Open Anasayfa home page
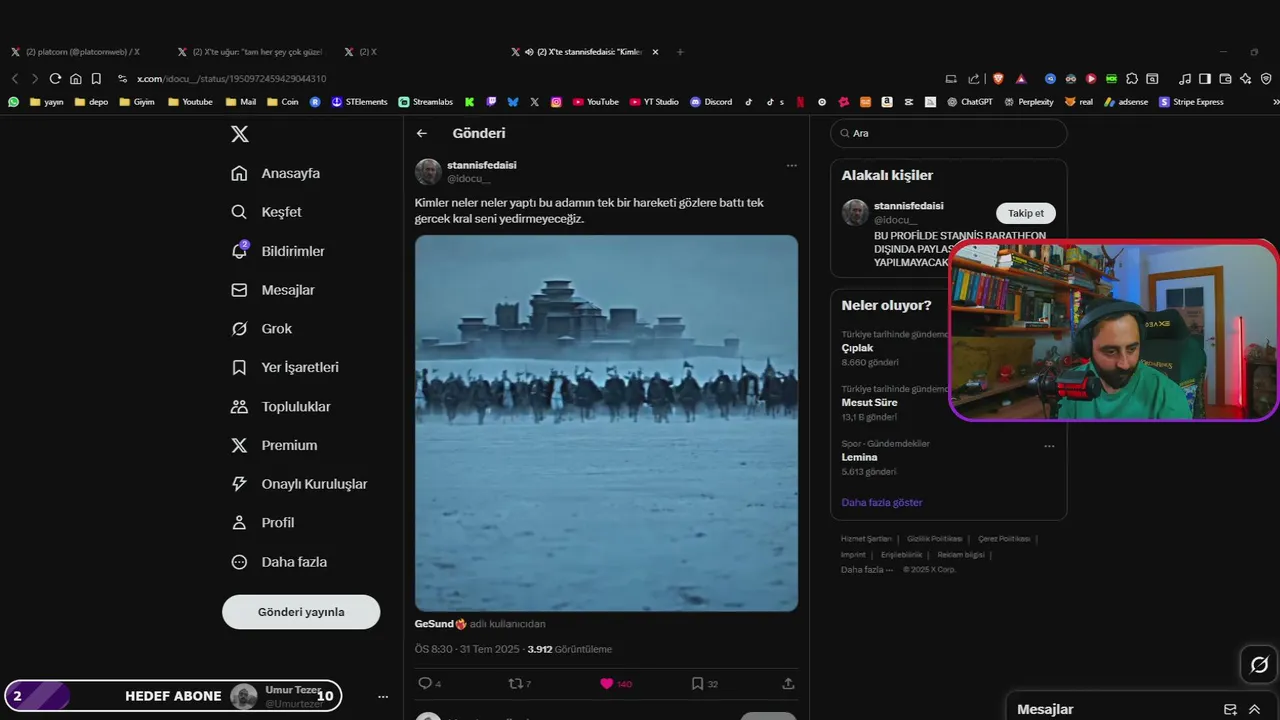Viewport: 1280px width, 720px height. [276, 173]
